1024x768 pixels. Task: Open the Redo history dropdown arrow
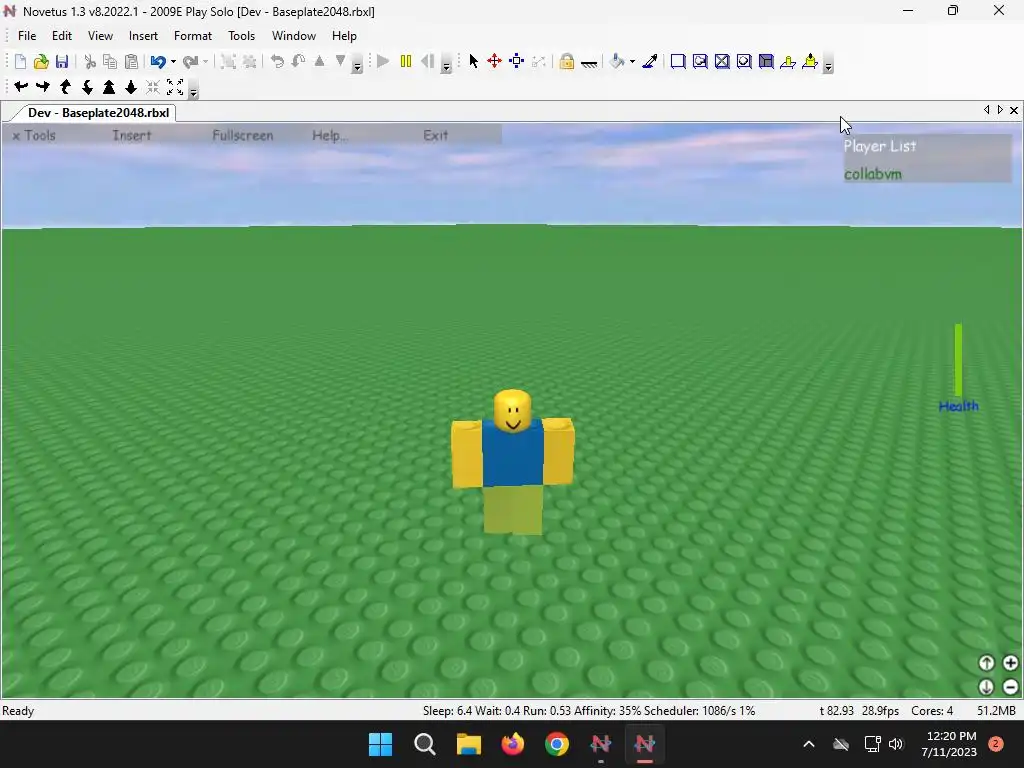[x=206, y=61]
